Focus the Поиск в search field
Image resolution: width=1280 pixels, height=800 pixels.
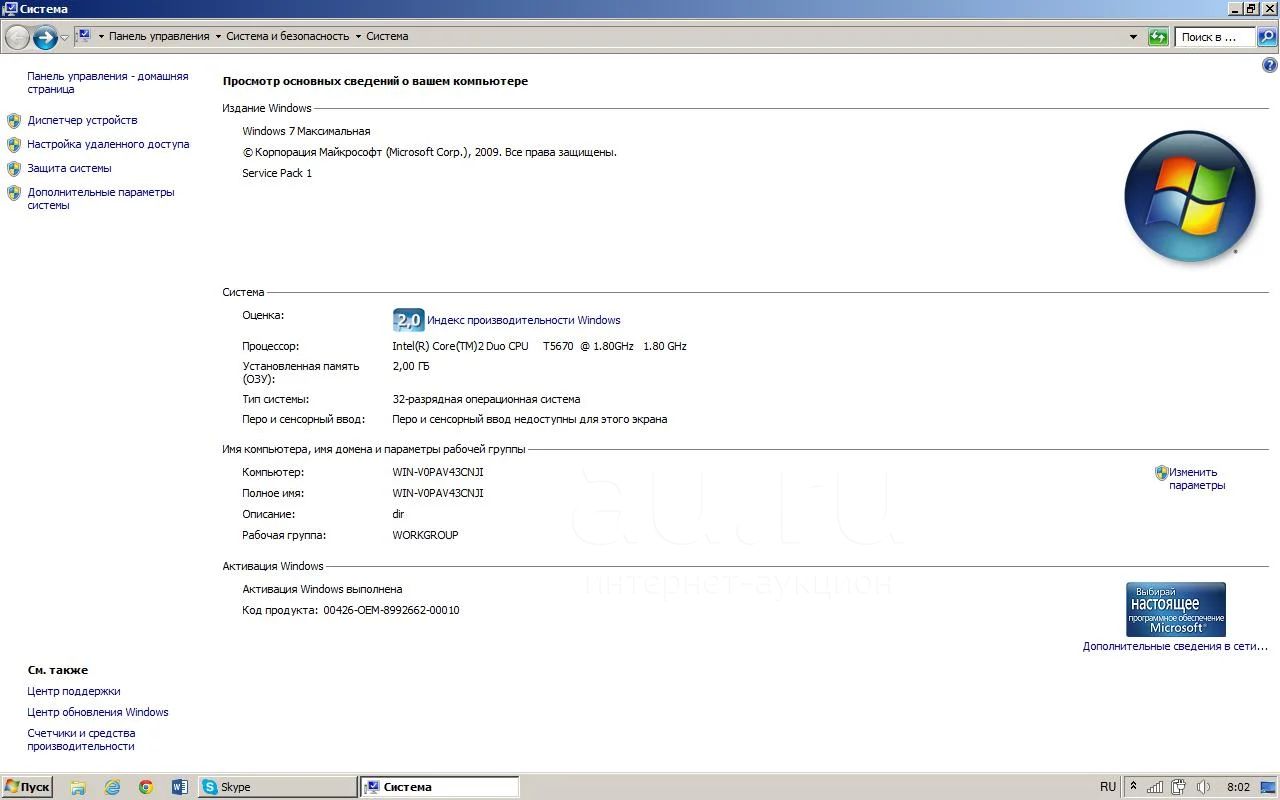[1214, 37]
